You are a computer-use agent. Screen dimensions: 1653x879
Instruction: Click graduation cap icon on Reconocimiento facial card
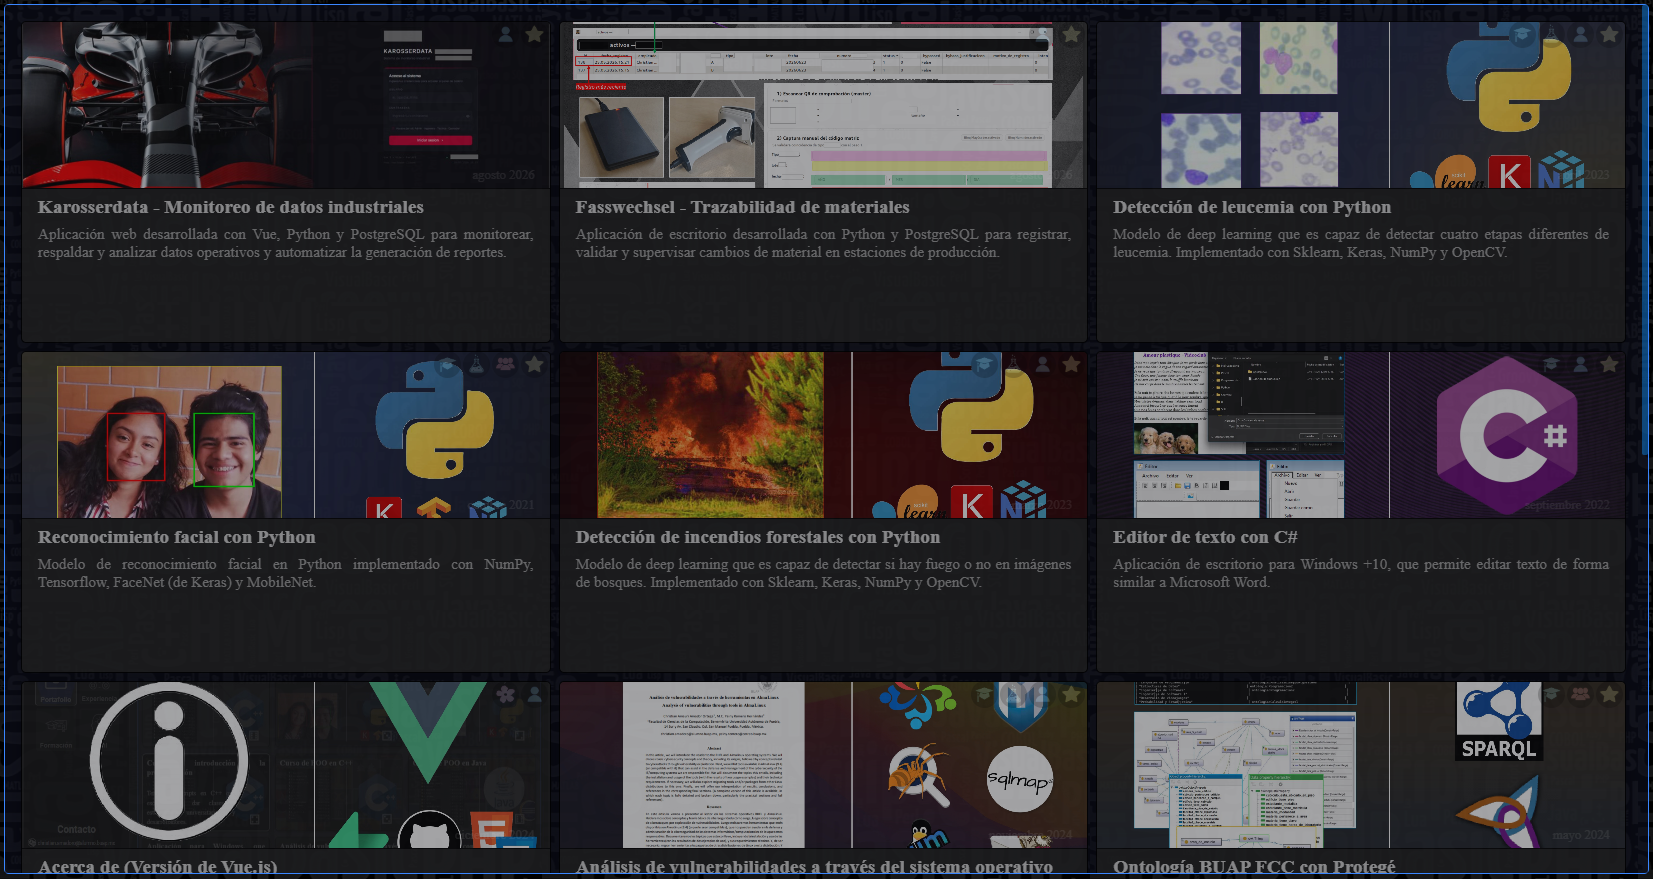pos(447,365)
